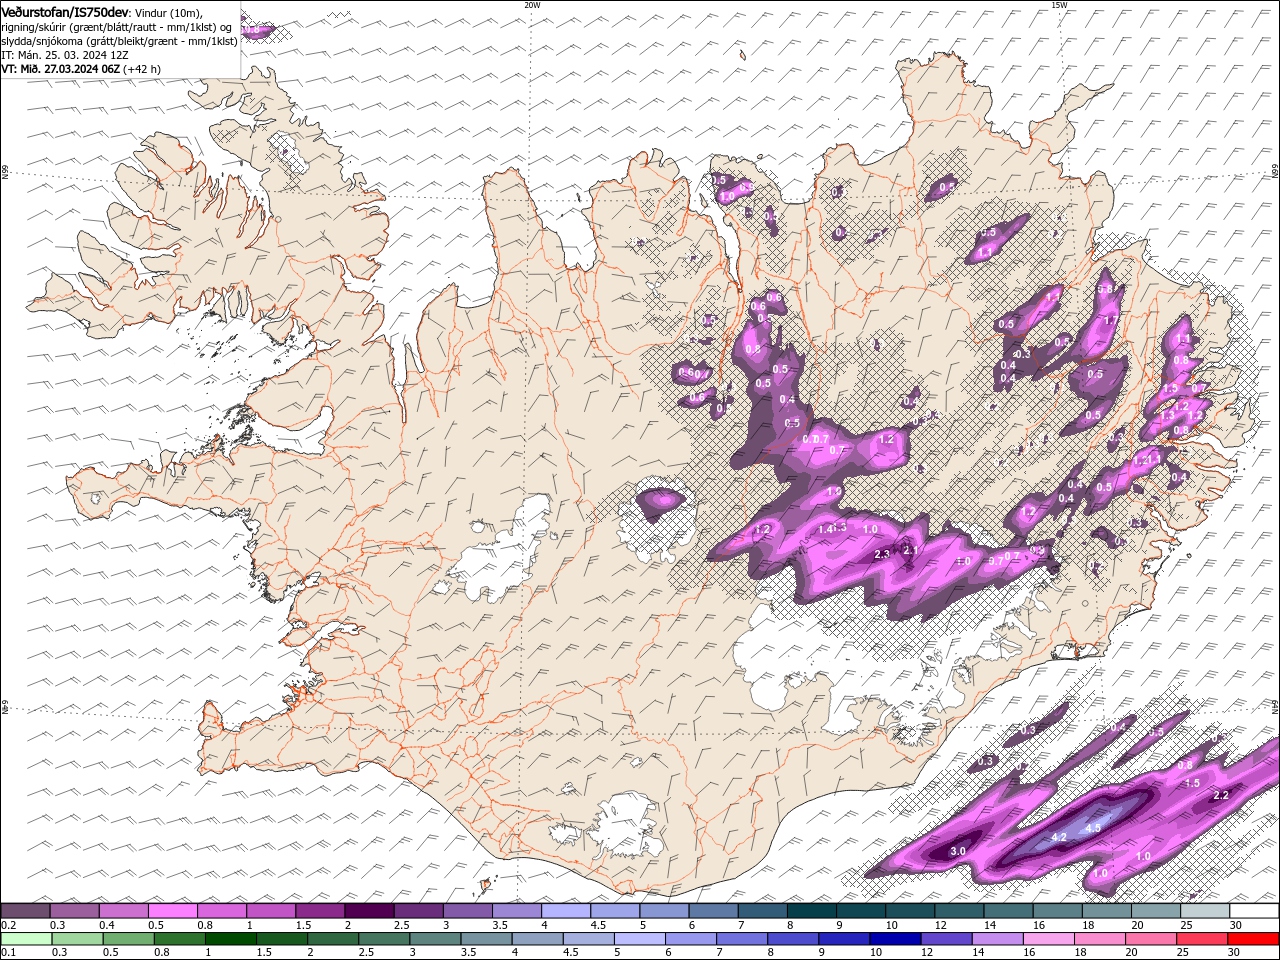Pick the dark green rain swatch between 1 and 1.5
The height and width of the screenshot is (960, 1280).
pos(230,939)
